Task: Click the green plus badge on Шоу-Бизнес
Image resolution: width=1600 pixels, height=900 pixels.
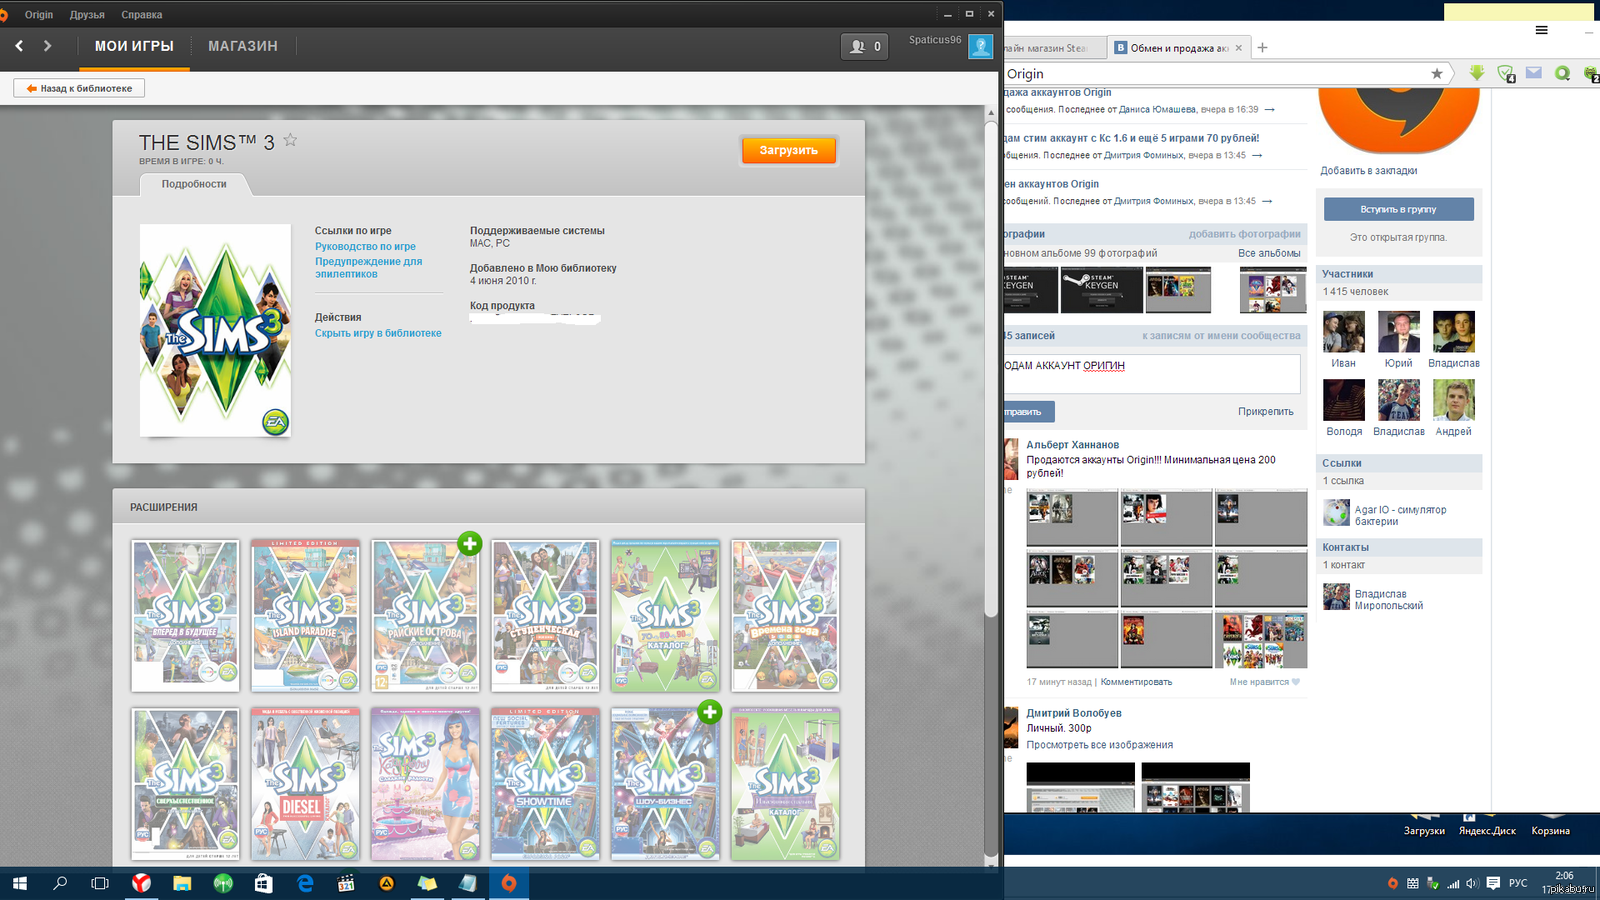Action: (x=710, y=711)
